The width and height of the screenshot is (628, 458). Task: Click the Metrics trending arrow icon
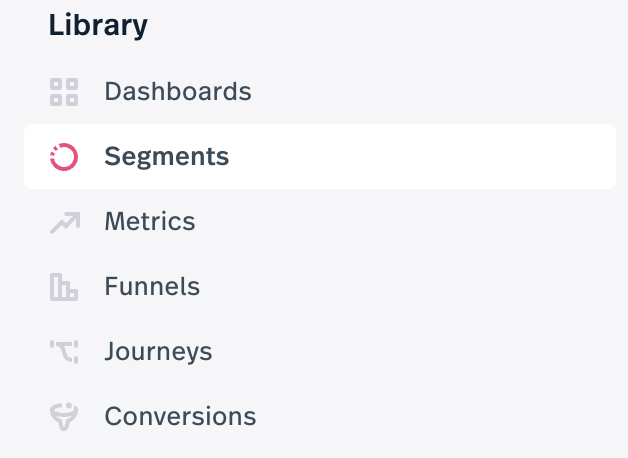[x=65, y=222]
